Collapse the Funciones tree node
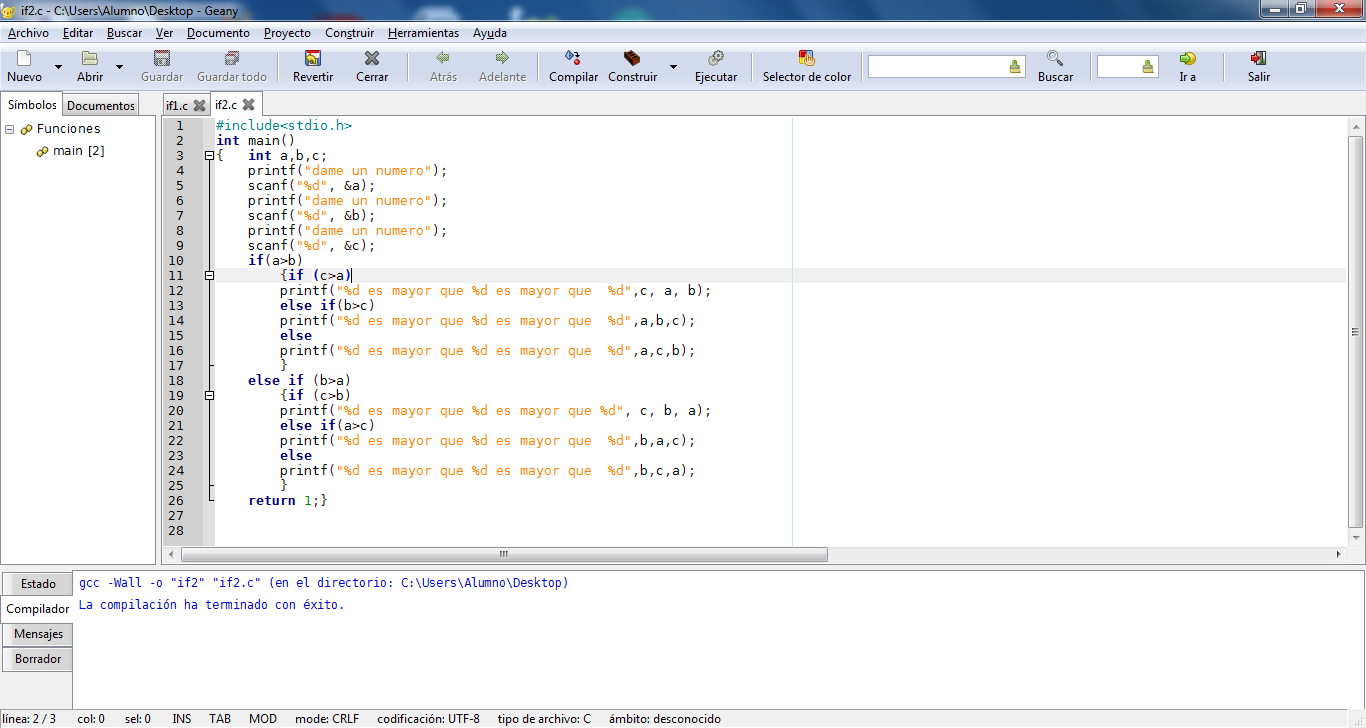1366x728 pixels. tap(9, 128)
